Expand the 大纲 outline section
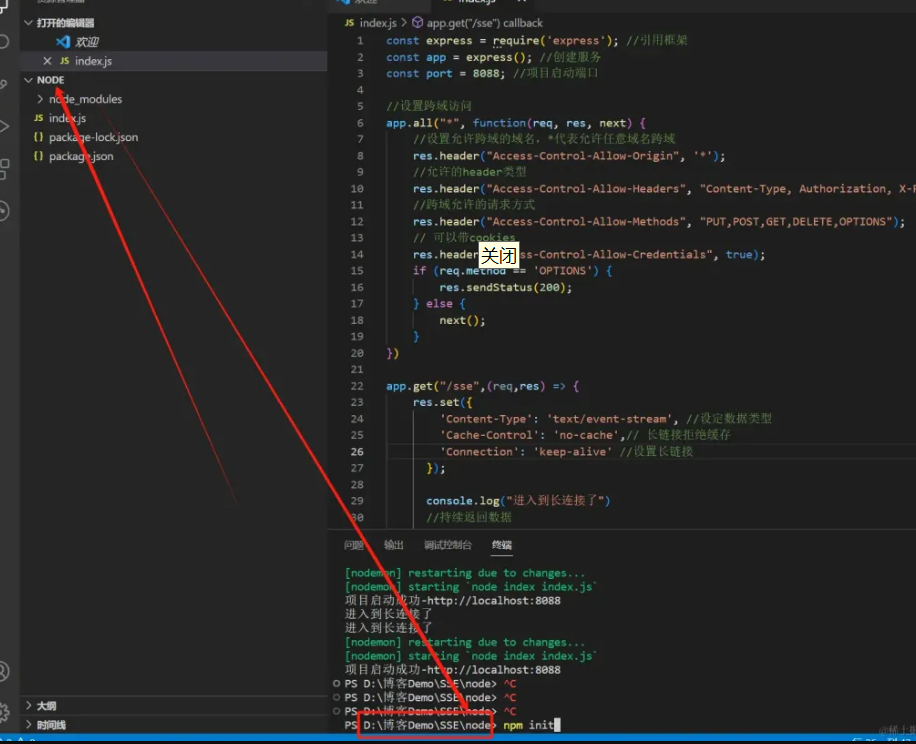Viewport: 916px width, 744px height. click(28, 705)
